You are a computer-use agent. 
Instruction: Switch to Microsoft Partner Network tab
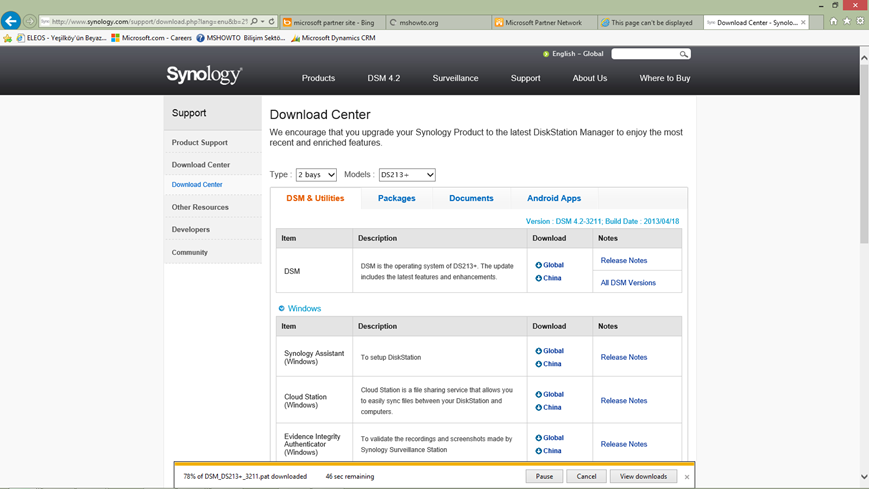pyautogui.click(x=543, y=23)
